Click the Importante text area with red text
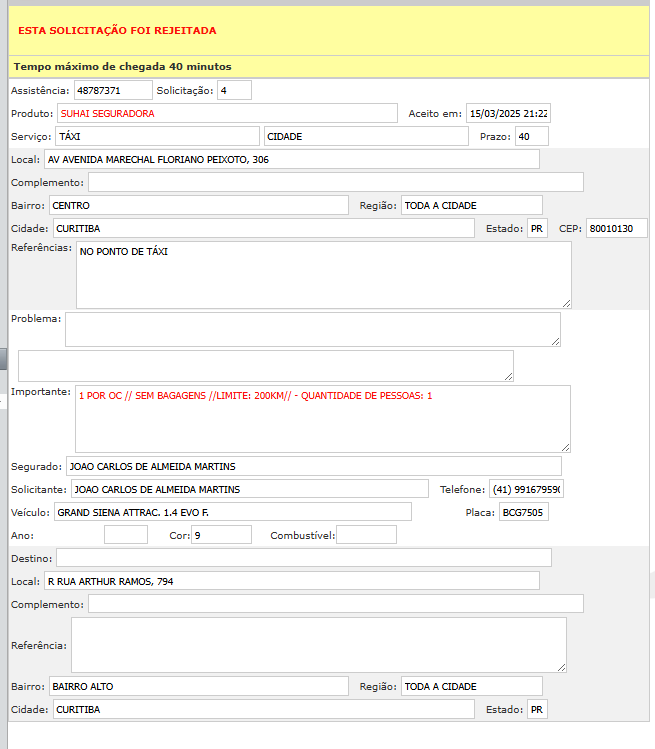The image size is (655, 749). coord(322,419)
